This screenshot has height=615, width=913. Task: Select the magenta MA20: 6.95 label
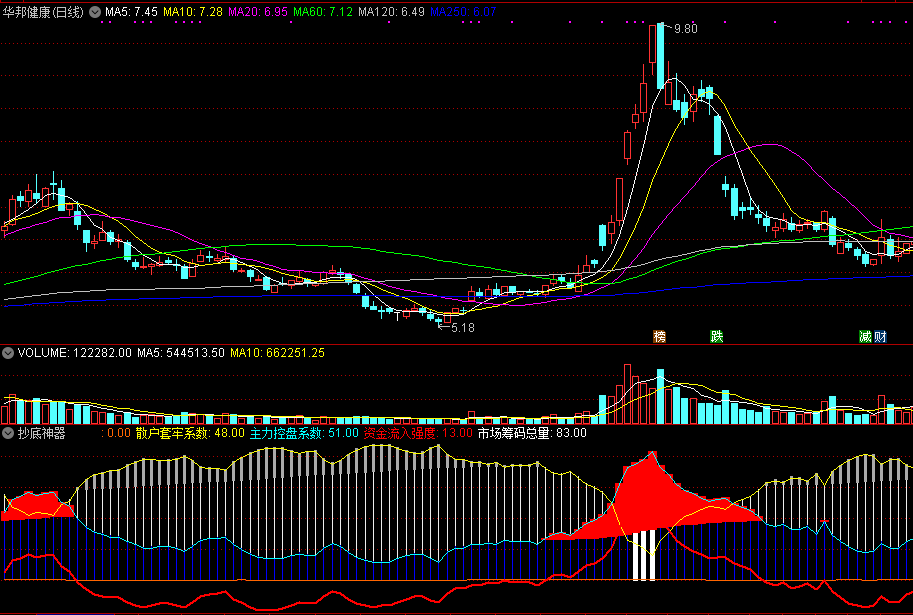click(258, 12)
